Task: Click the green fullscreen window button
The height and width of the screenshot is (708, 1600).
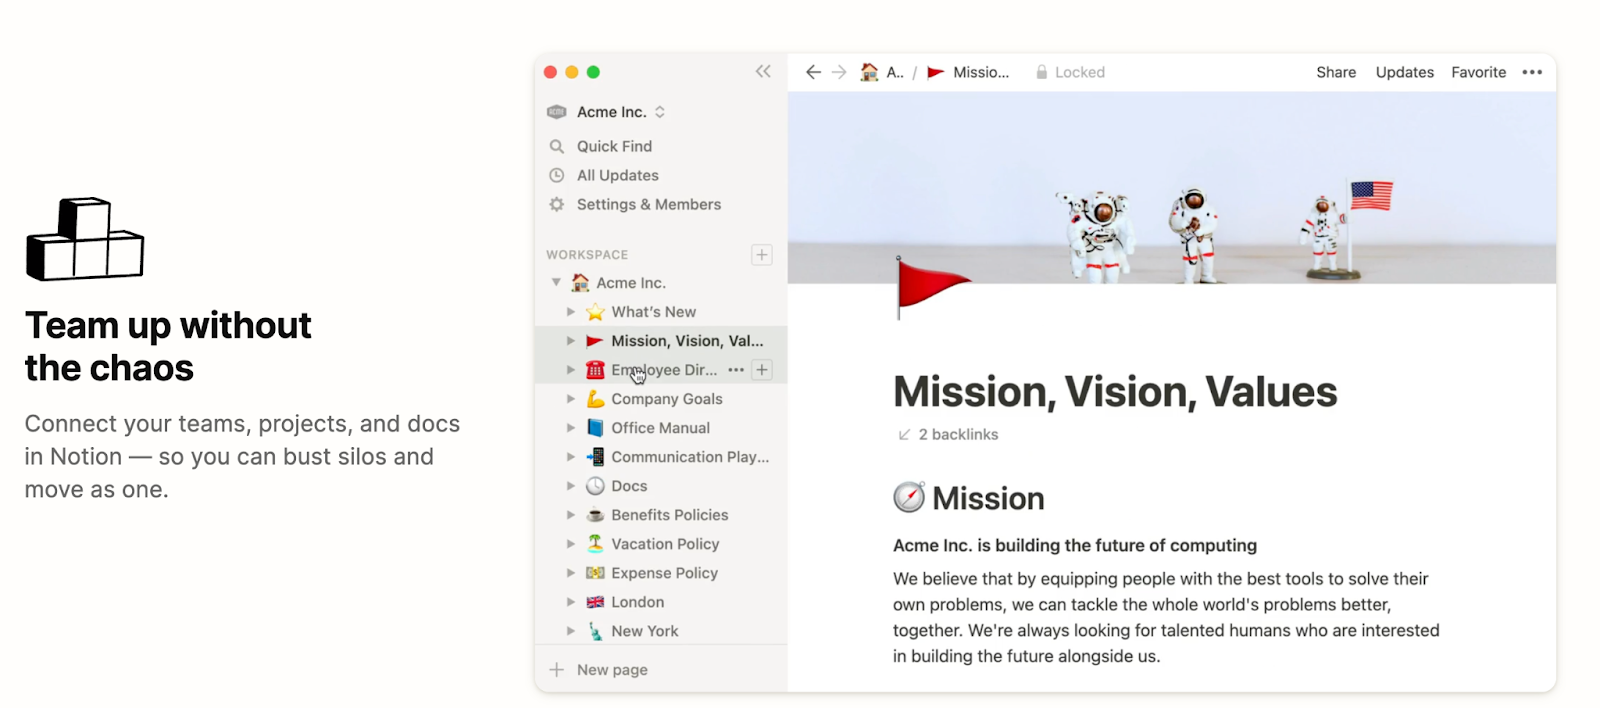Action: click(x=593, y=72)
